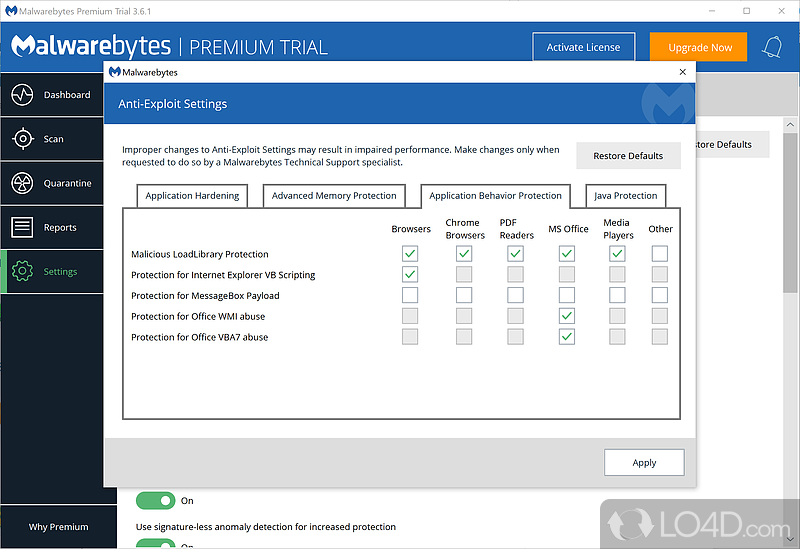Click the Settings gear icon in sidebar
800x549 pixels.
pyautogui.click(x=23, y=272)
